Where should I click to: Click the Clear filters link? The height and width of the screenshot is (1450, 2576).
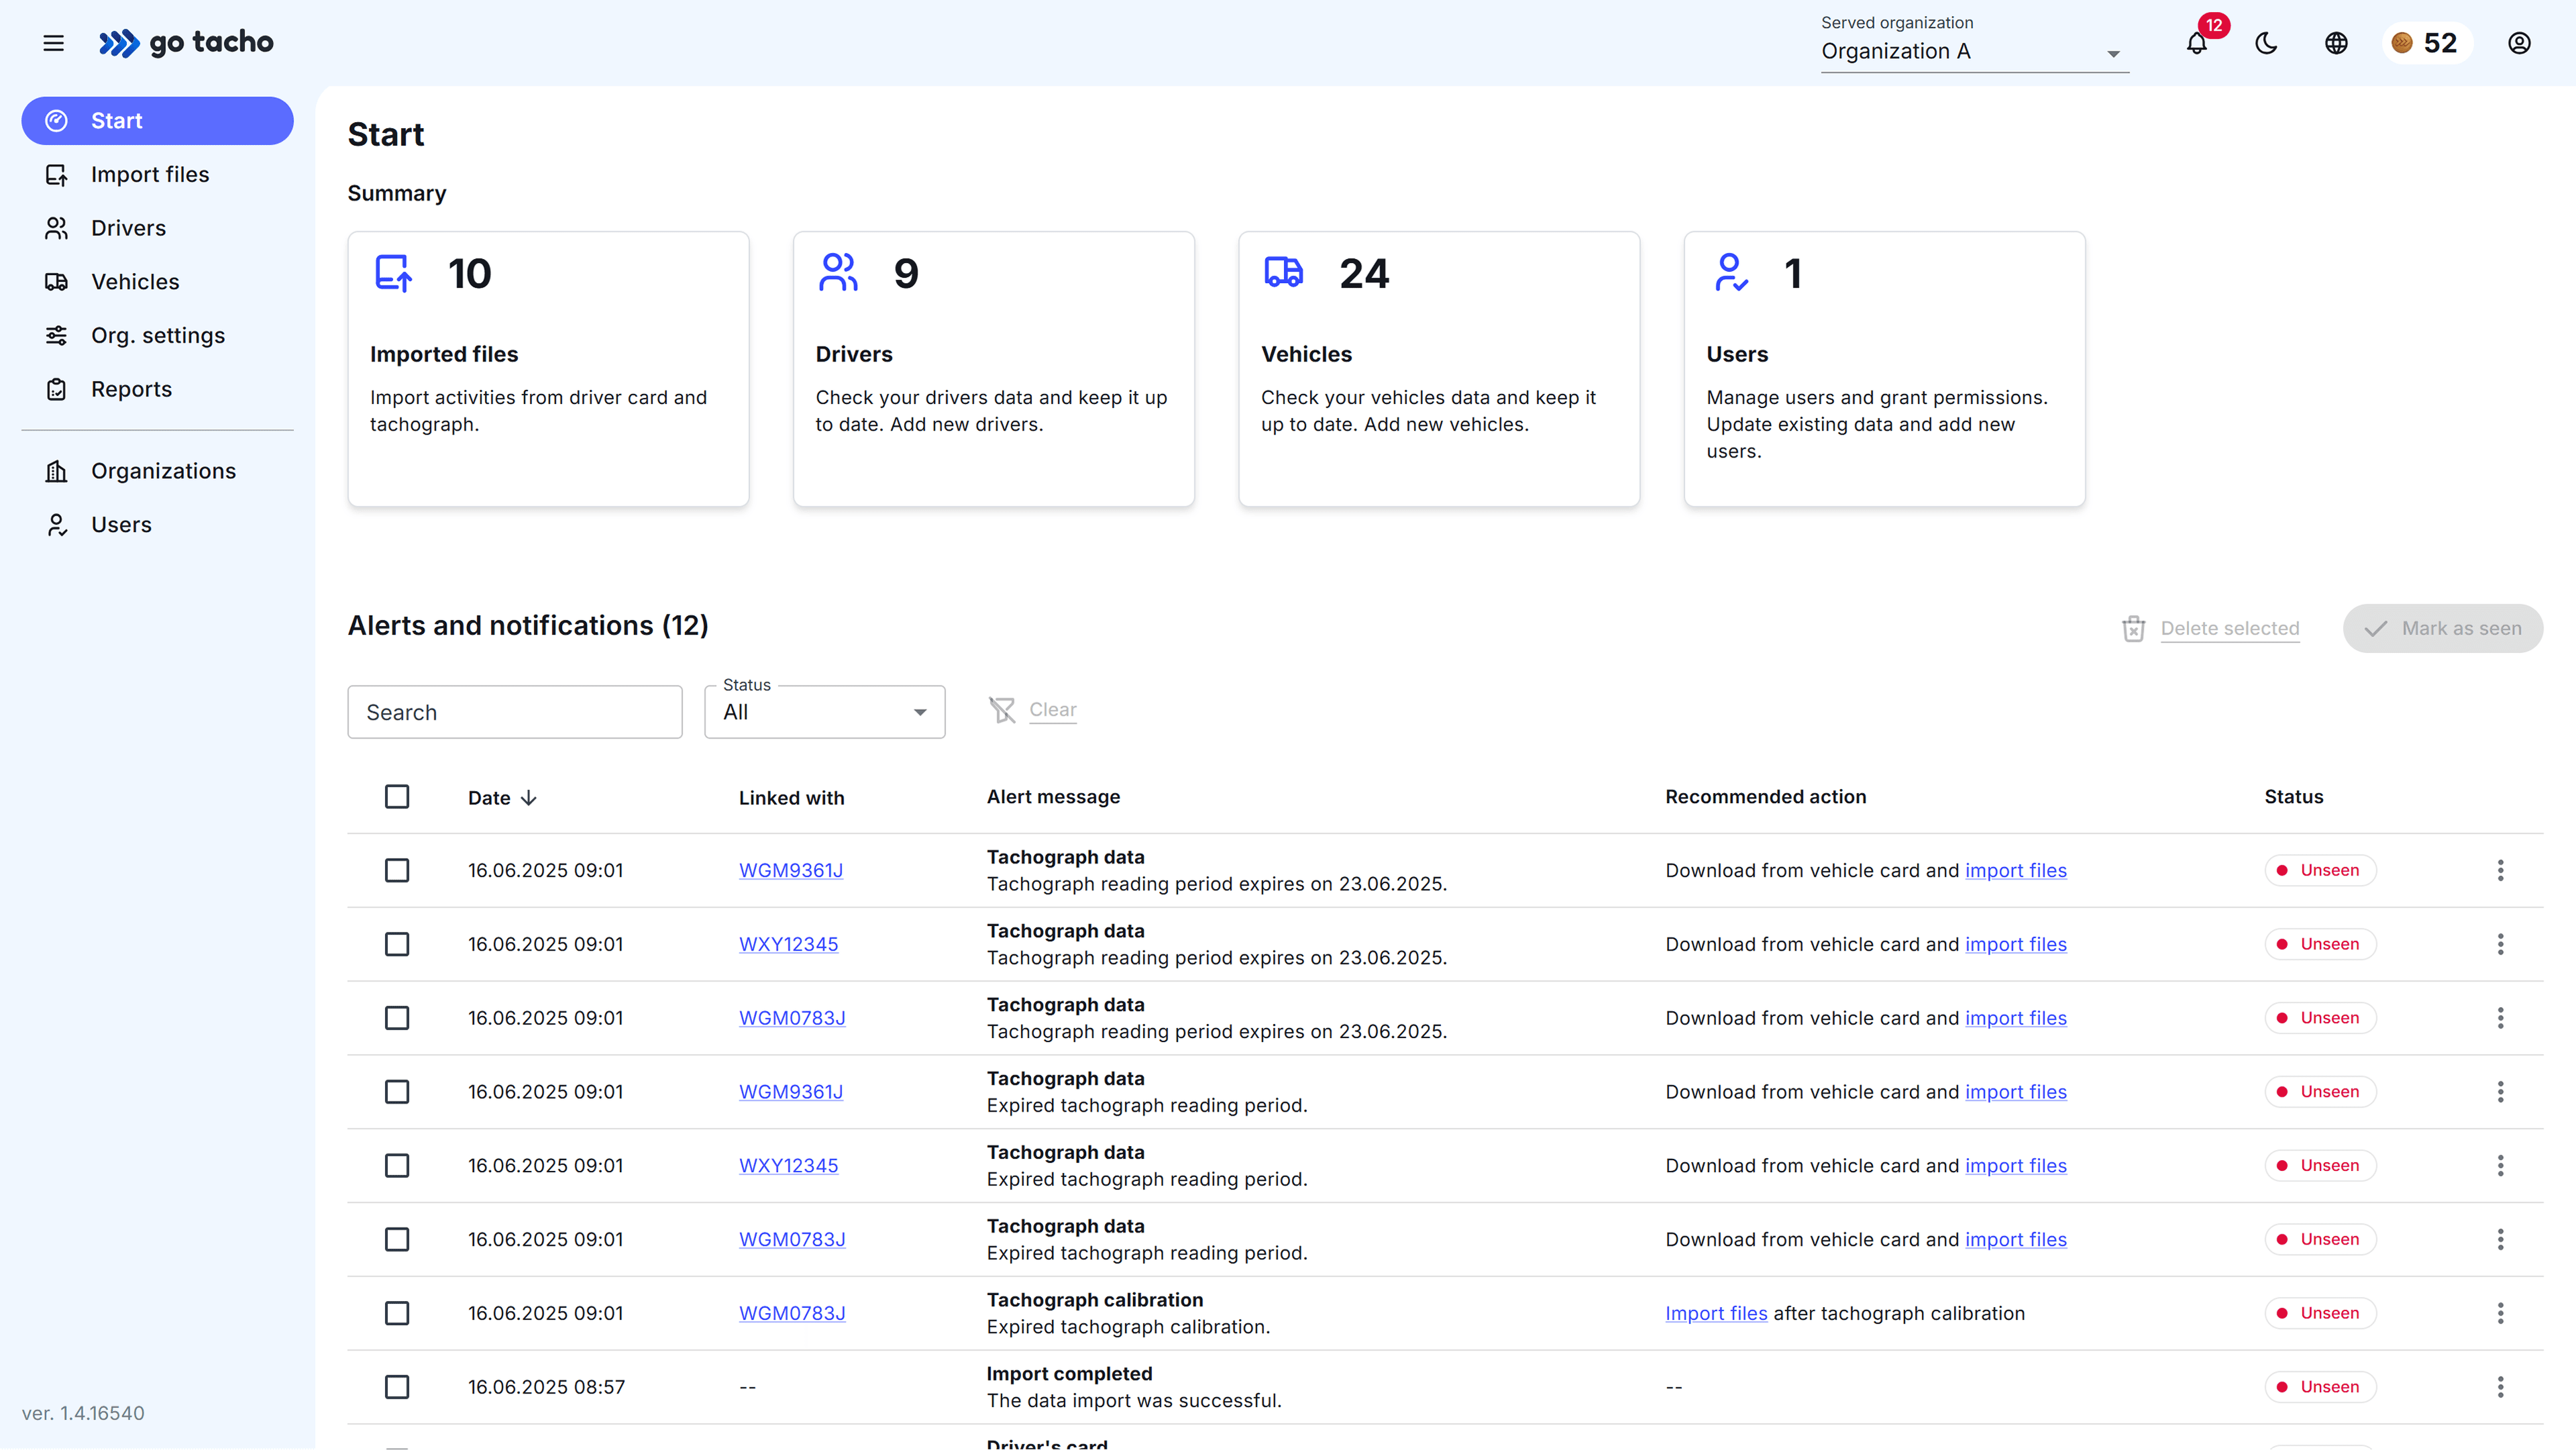click(1052, 709)
